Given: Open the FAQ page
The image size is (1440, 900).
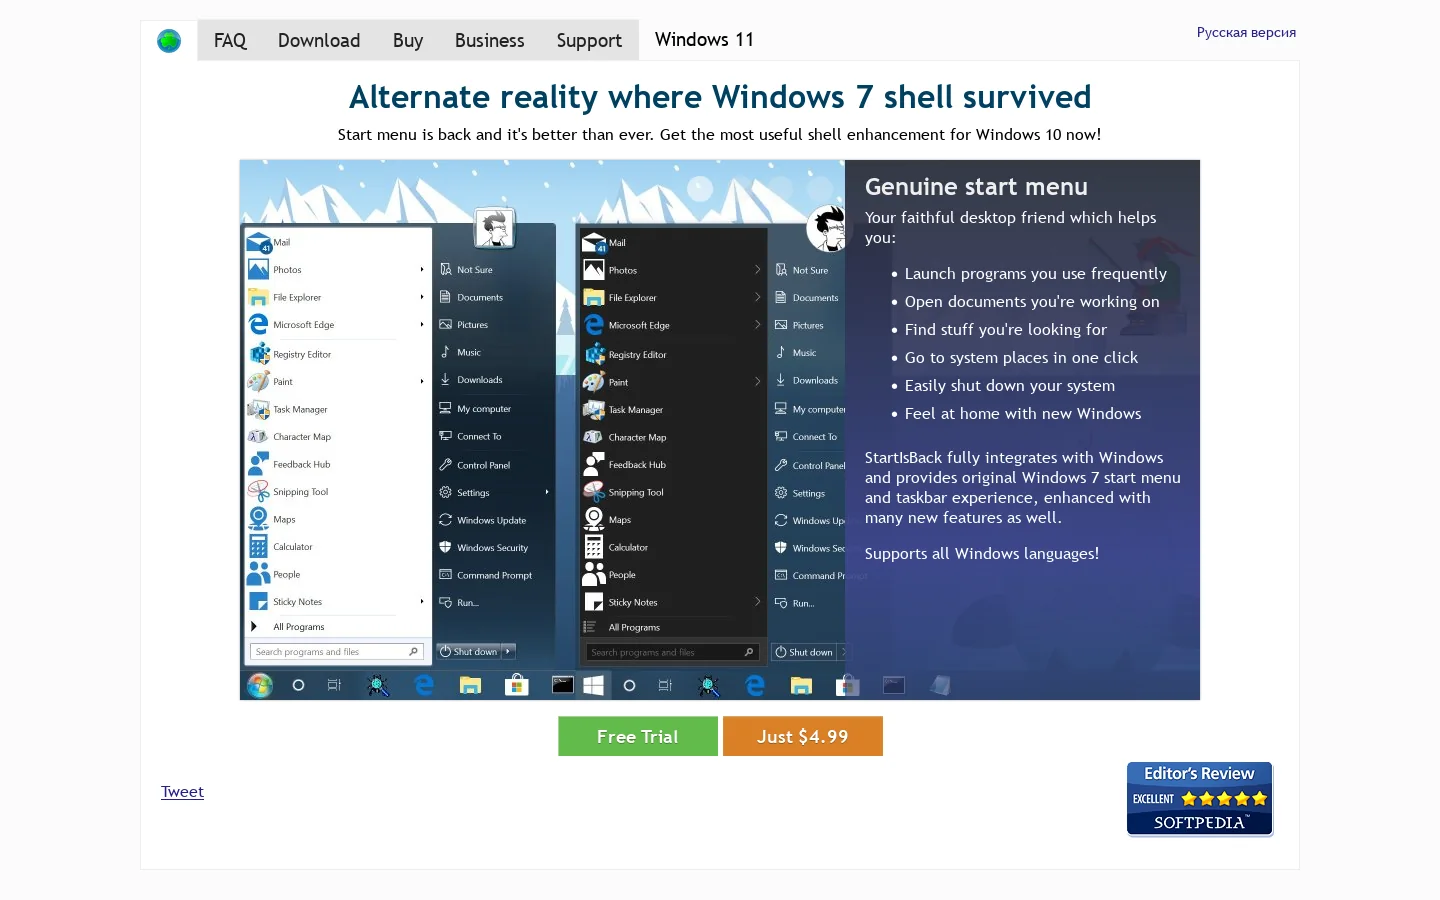Looking at the screenshot, I should (230, 40).
